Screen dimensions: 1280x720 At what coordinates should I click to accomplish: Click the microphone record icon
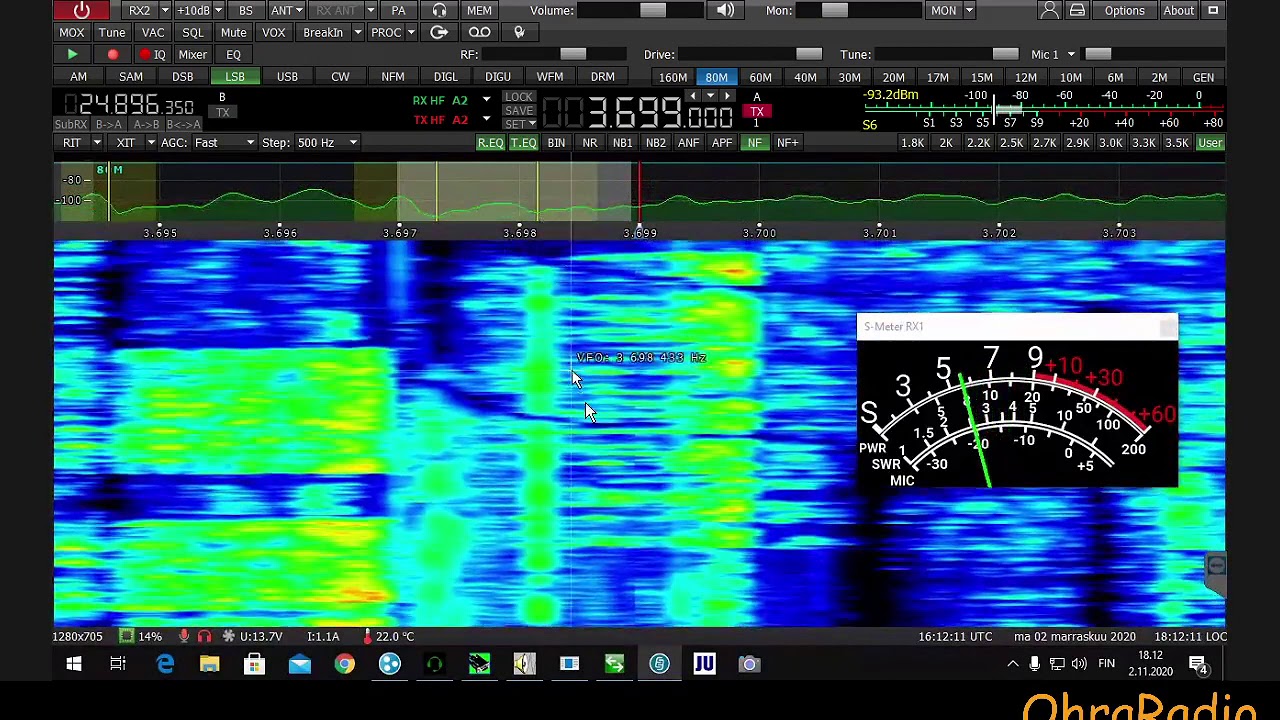click(x=519, y=32)
